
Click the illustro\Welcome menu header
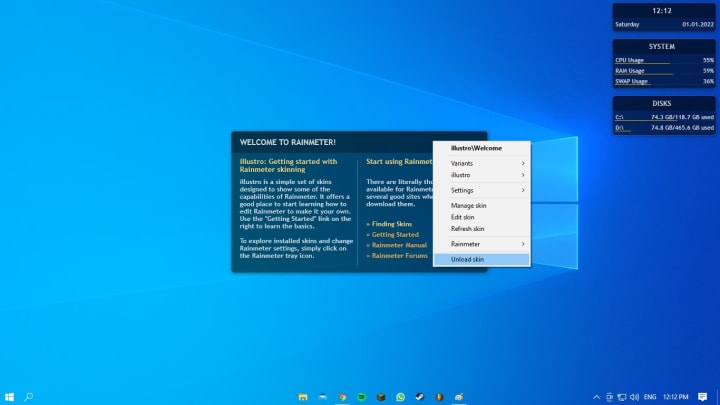[476, 148]
